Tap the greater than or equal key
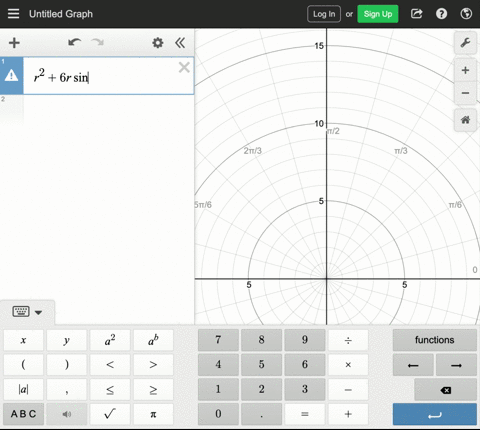 153,389
